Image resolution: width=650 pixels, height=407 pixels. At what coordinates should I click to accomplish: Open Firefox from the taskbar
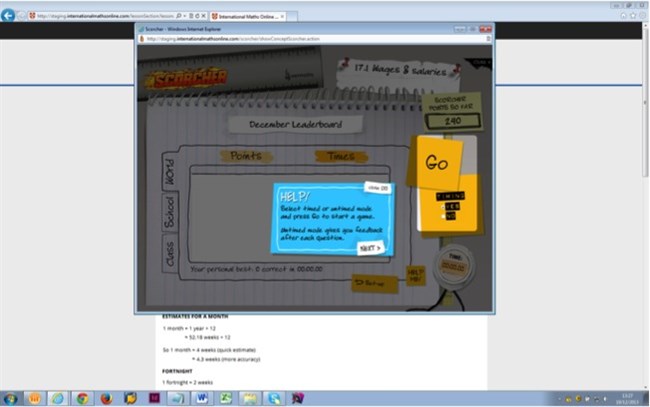(106, 398)
